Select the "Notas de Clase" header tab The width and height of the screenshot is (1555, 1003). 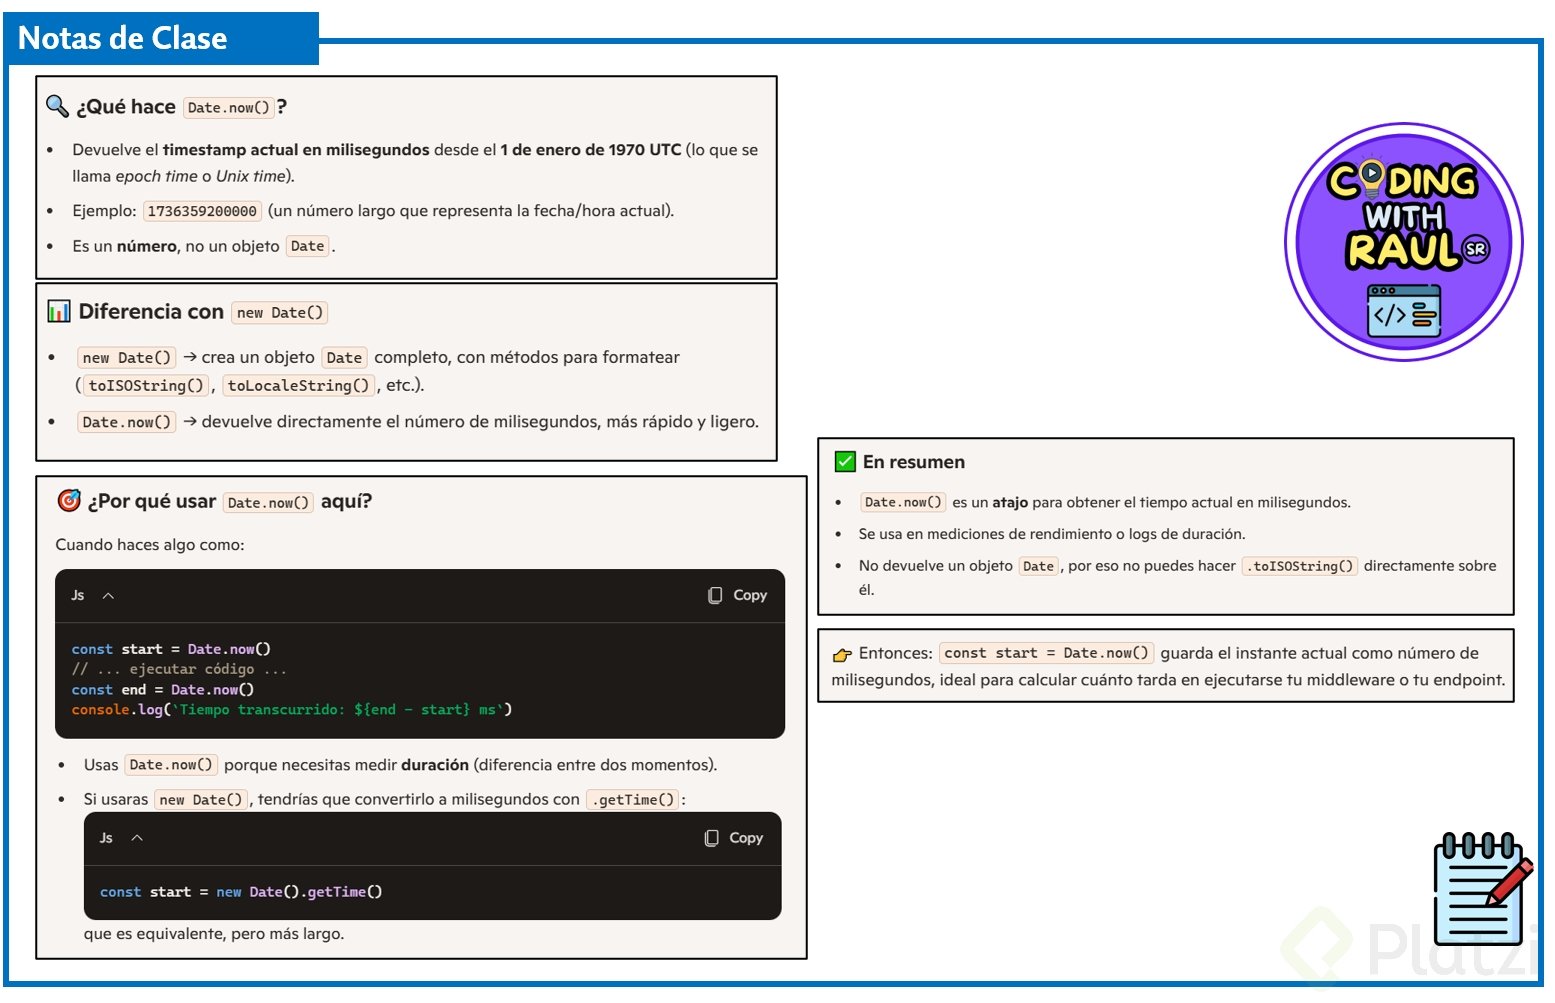[123, 39]
